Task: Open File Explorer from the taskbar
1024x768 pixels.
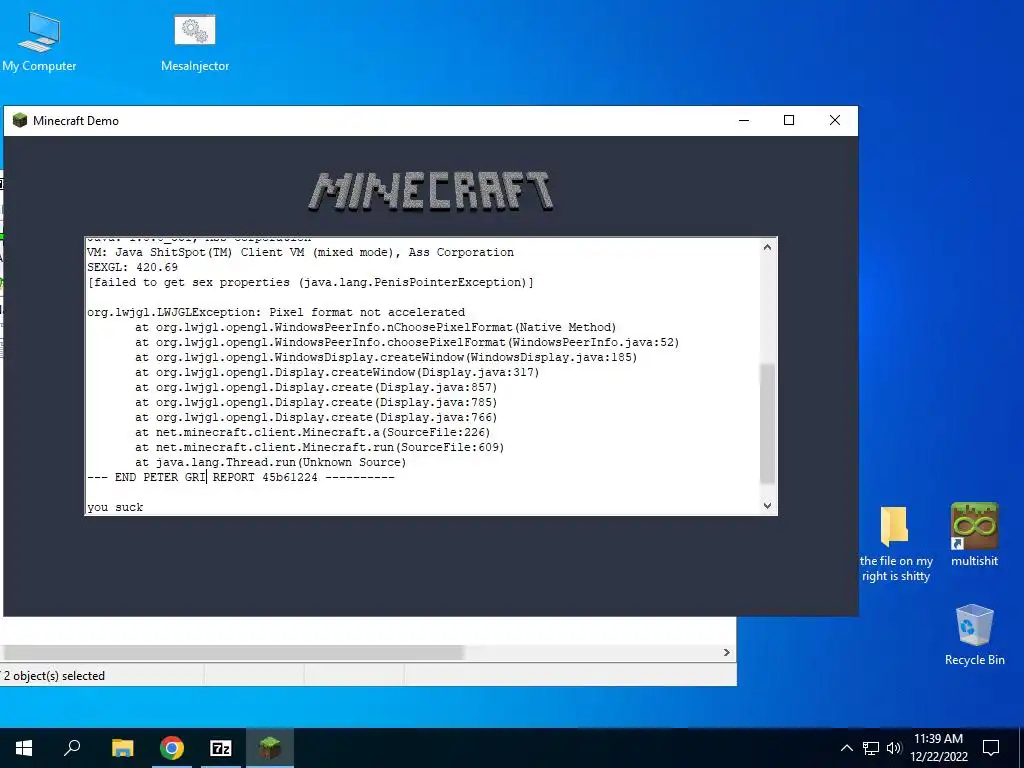Action: coord(122,748)
